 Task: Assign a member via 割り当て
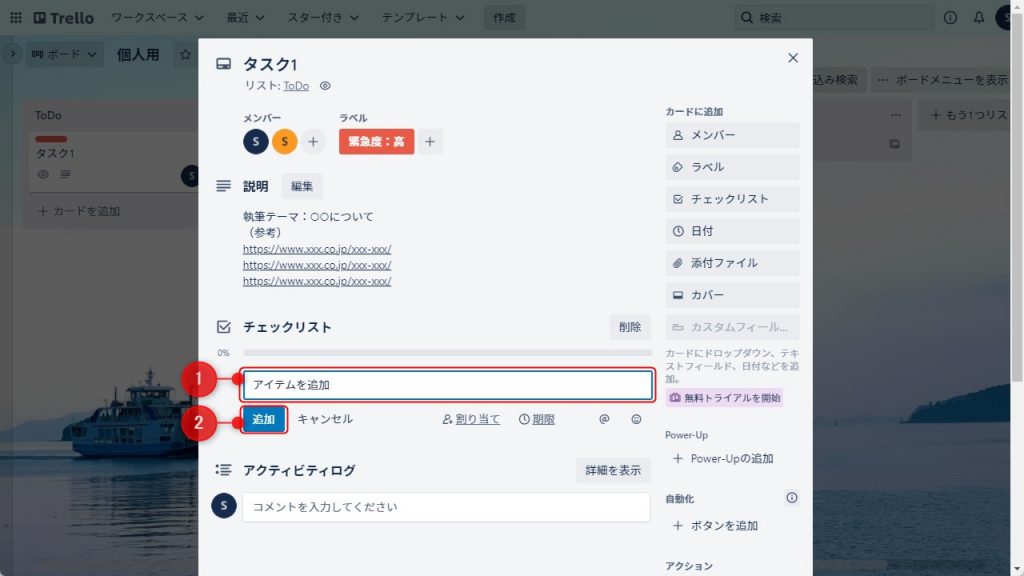pos(471,419)
